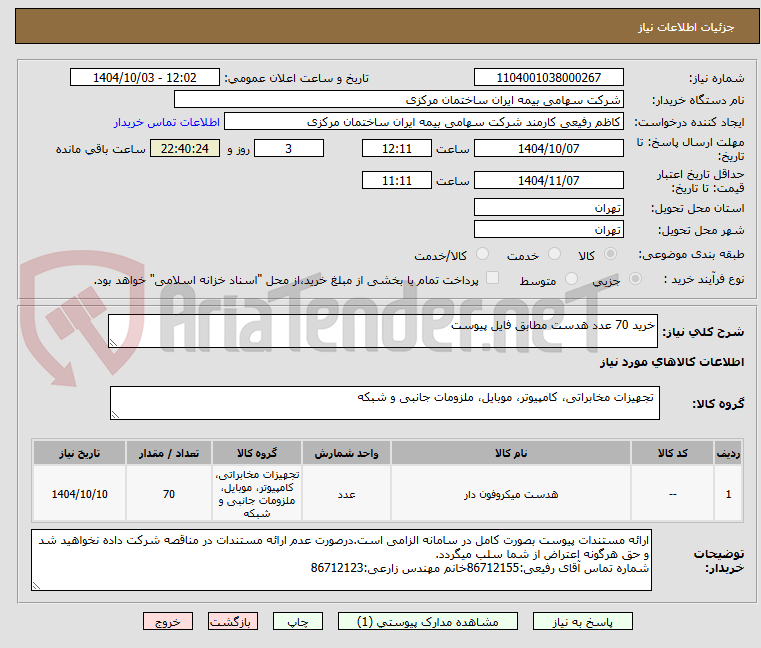Click column header ردیف
This screenshot has height=648, width=761.
tap(728, 453)
